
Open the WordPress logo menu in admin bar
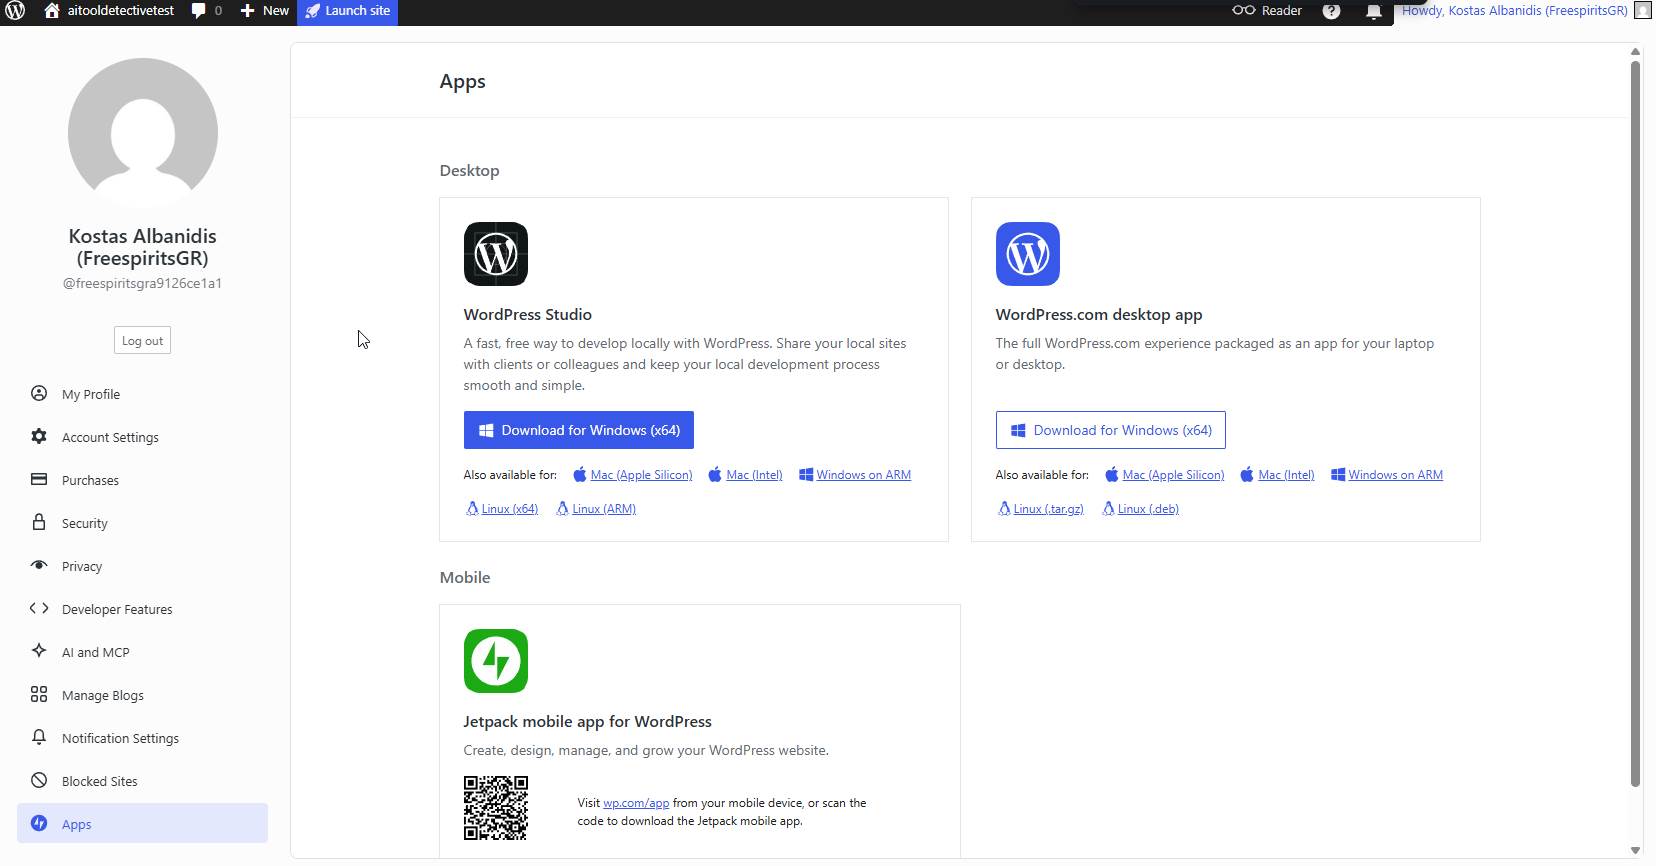tap(15, 11)
